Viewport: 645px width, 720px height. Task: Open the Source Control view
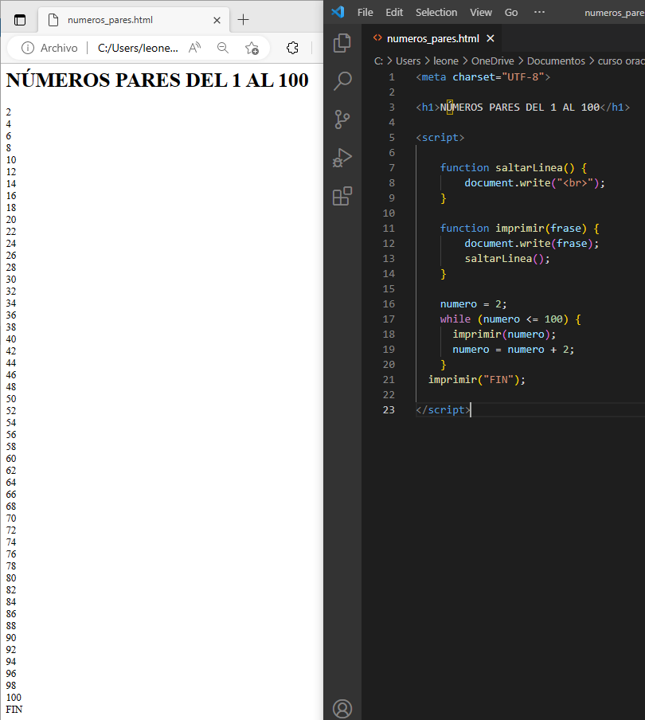coord(342,119)
